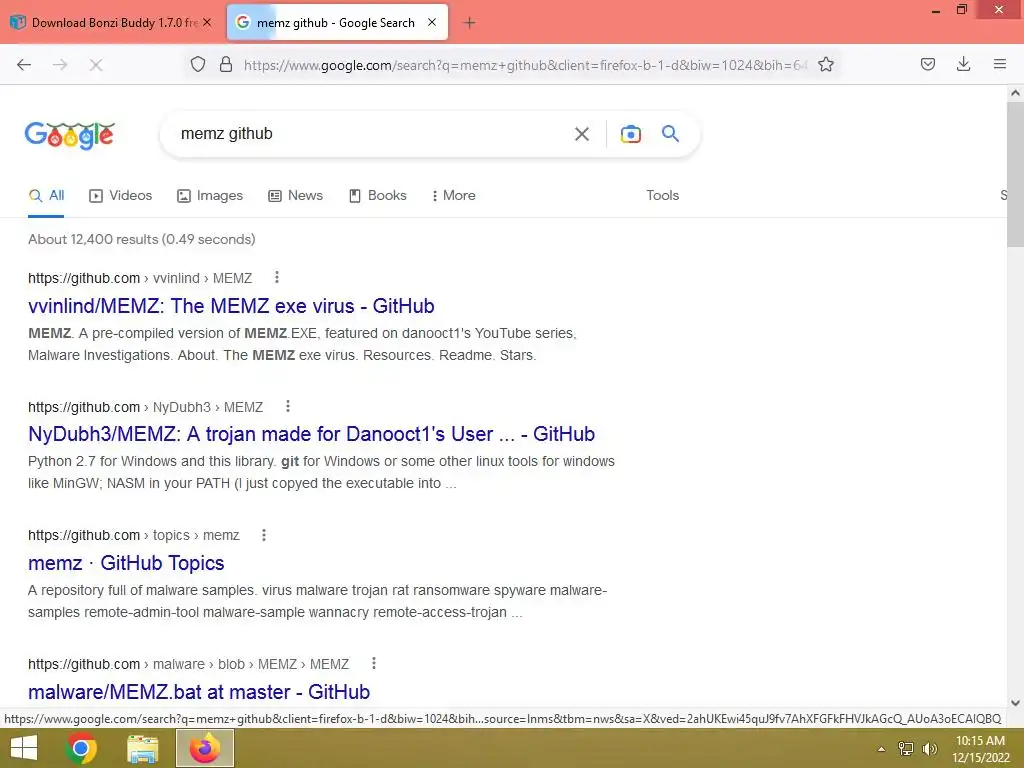Open NyDubh3/MEMZ trojan GitHub link

click(312, 434)
